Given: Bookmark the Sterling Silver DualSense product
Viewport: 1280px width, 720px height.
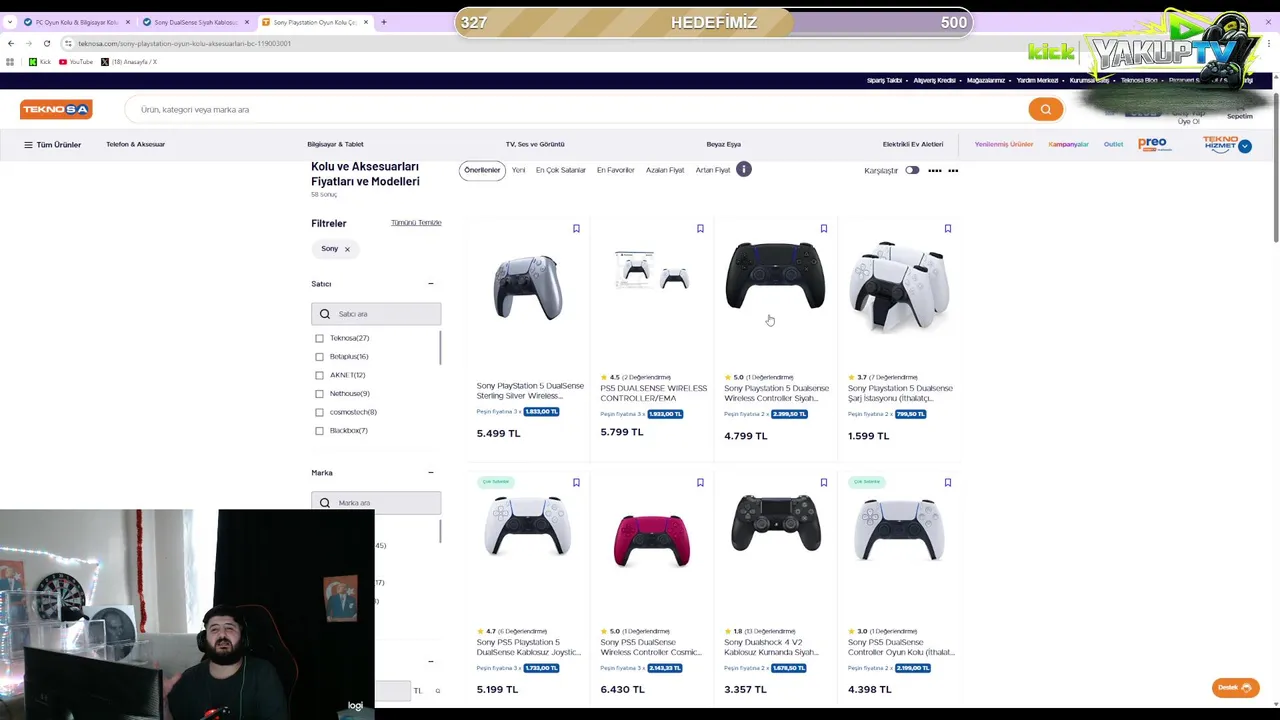Looking at the screenshot, I should point(576,229).
